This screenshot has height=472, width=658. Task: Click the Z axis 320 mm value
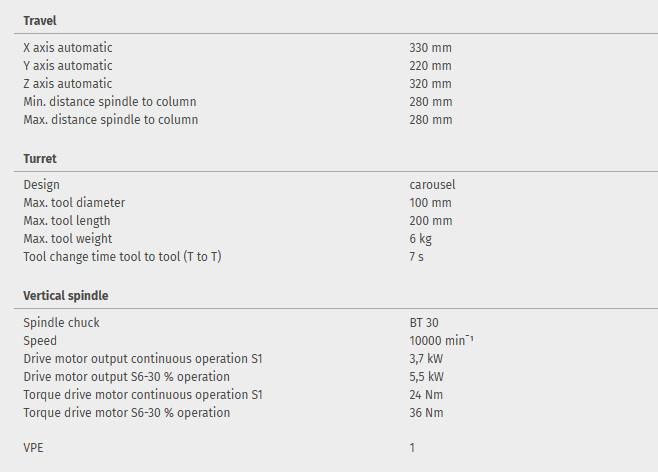(x=430, y=84)
